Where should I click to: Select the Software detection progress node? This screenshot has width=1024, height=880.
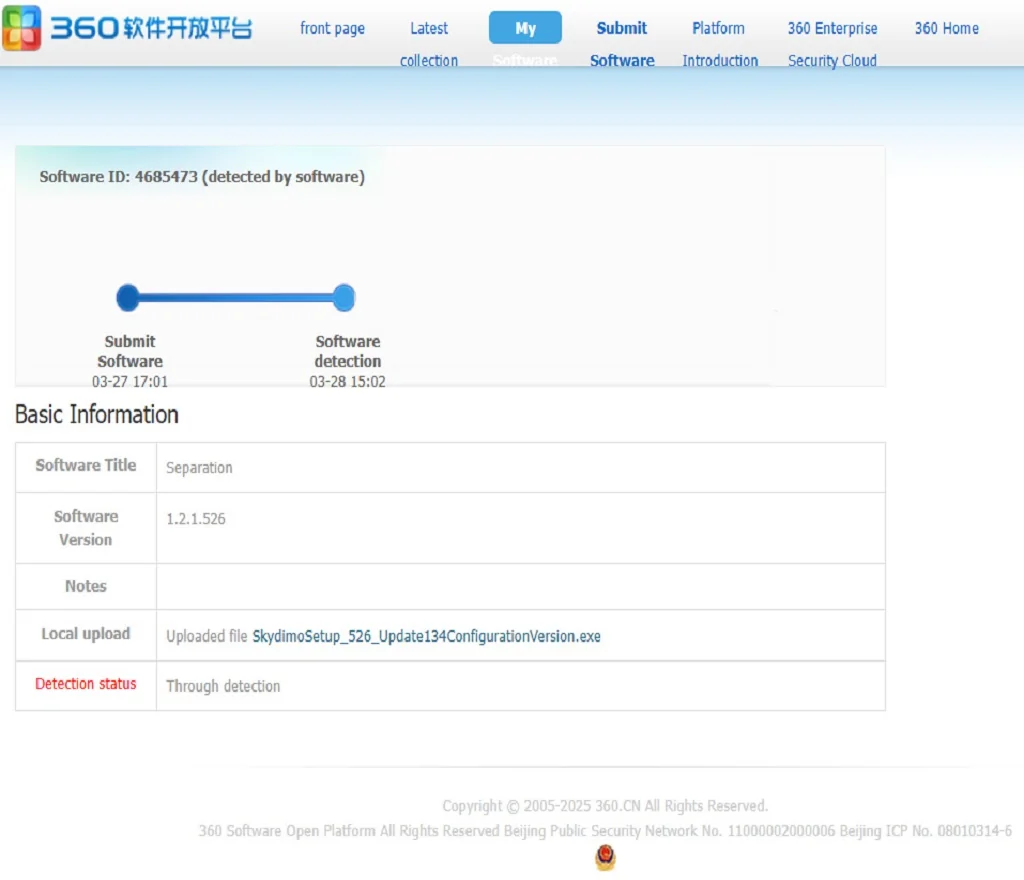tap(344, 297)
